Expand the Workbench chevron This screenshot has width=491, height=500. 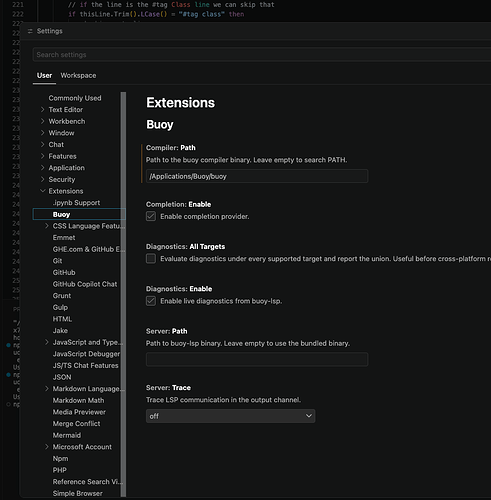coord(42,121)
